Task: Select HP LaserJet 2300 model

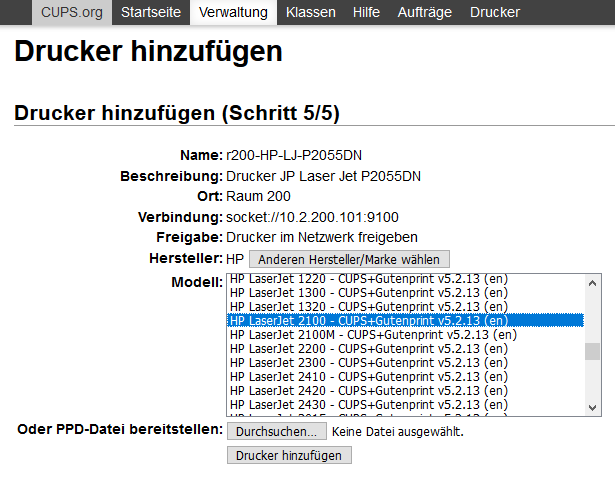Action: [406, 363]
